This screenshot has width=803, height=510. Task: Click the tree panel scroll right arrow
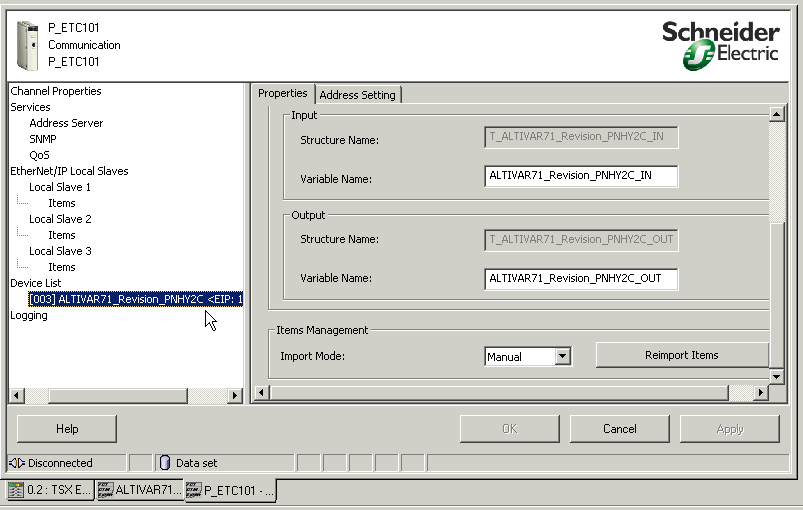(235, 395)
